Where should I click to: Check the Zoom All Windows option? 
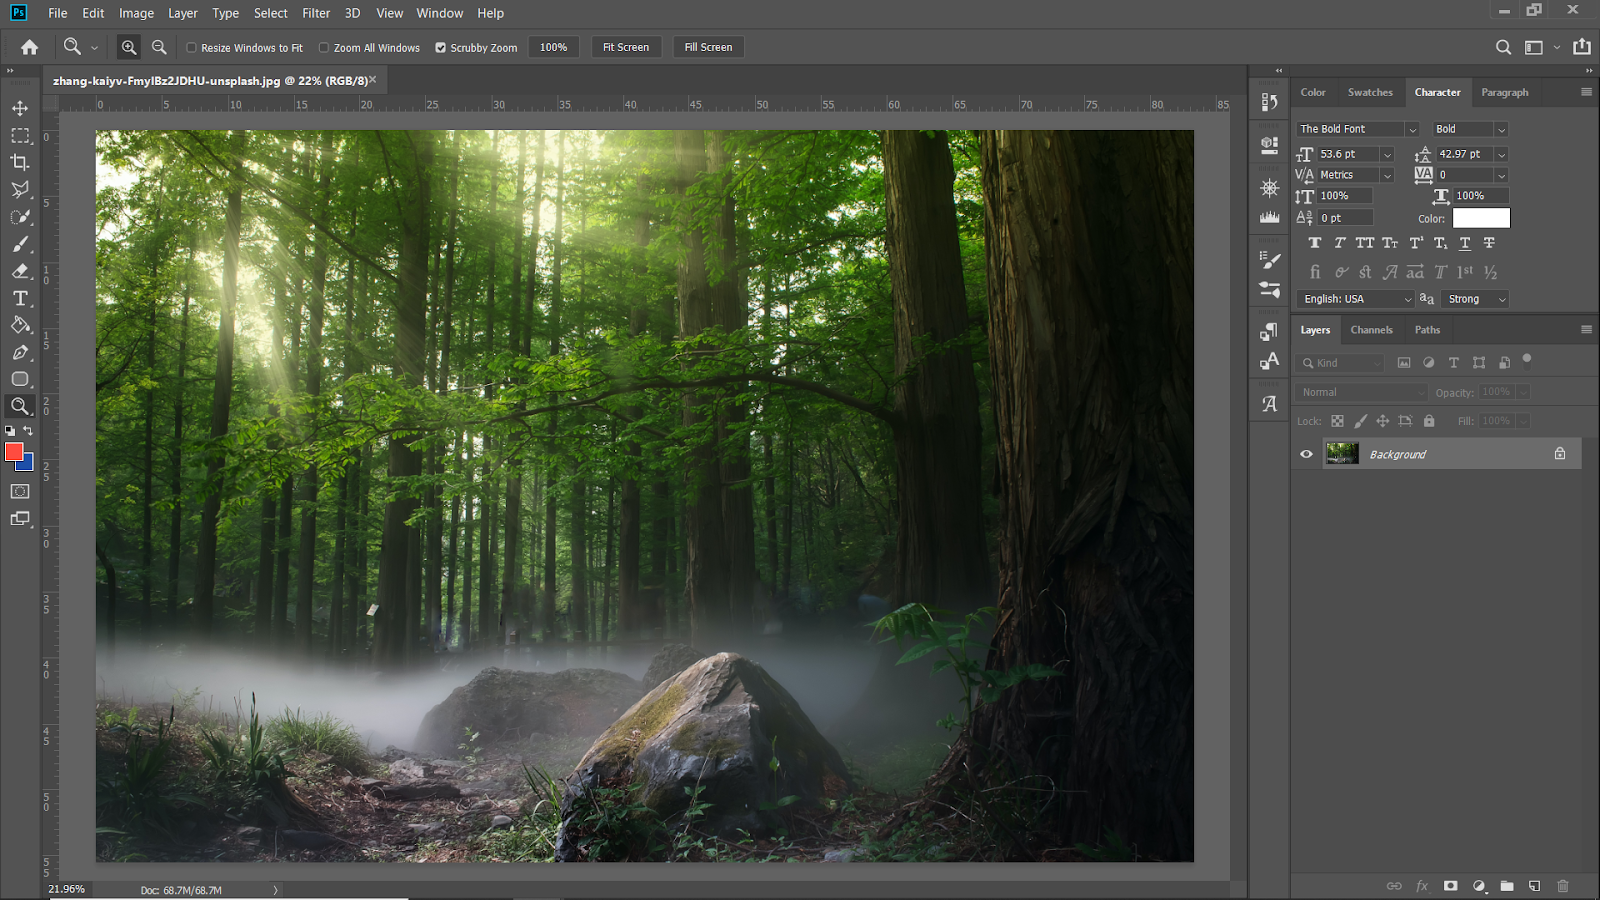pos(324,47)
